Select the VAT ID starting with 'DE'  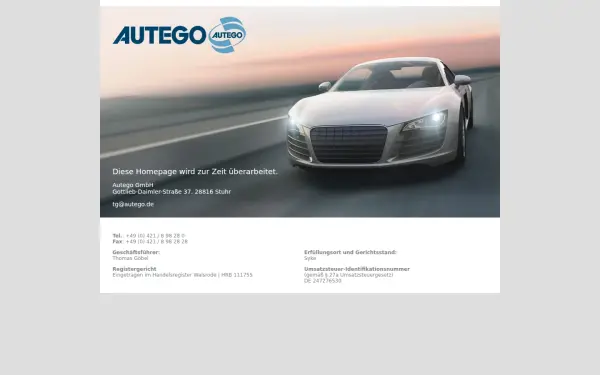pyautogui.click(x=323, y=281)
